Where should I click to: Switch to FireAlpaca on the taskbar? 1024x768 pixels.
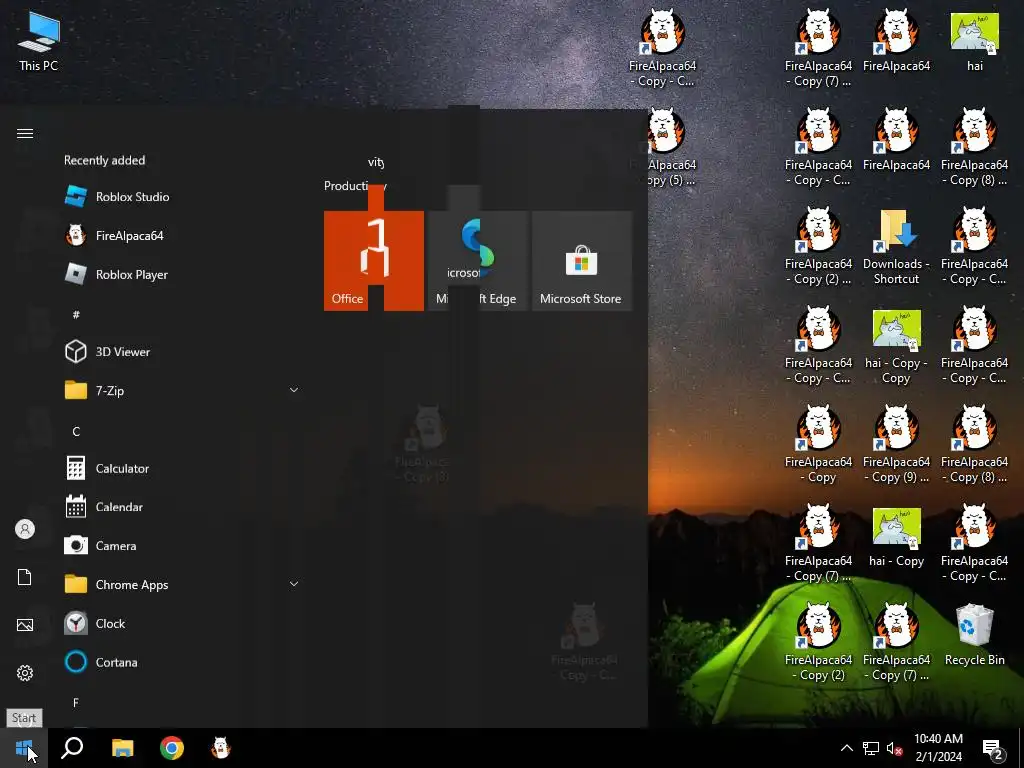coord(221,748)
